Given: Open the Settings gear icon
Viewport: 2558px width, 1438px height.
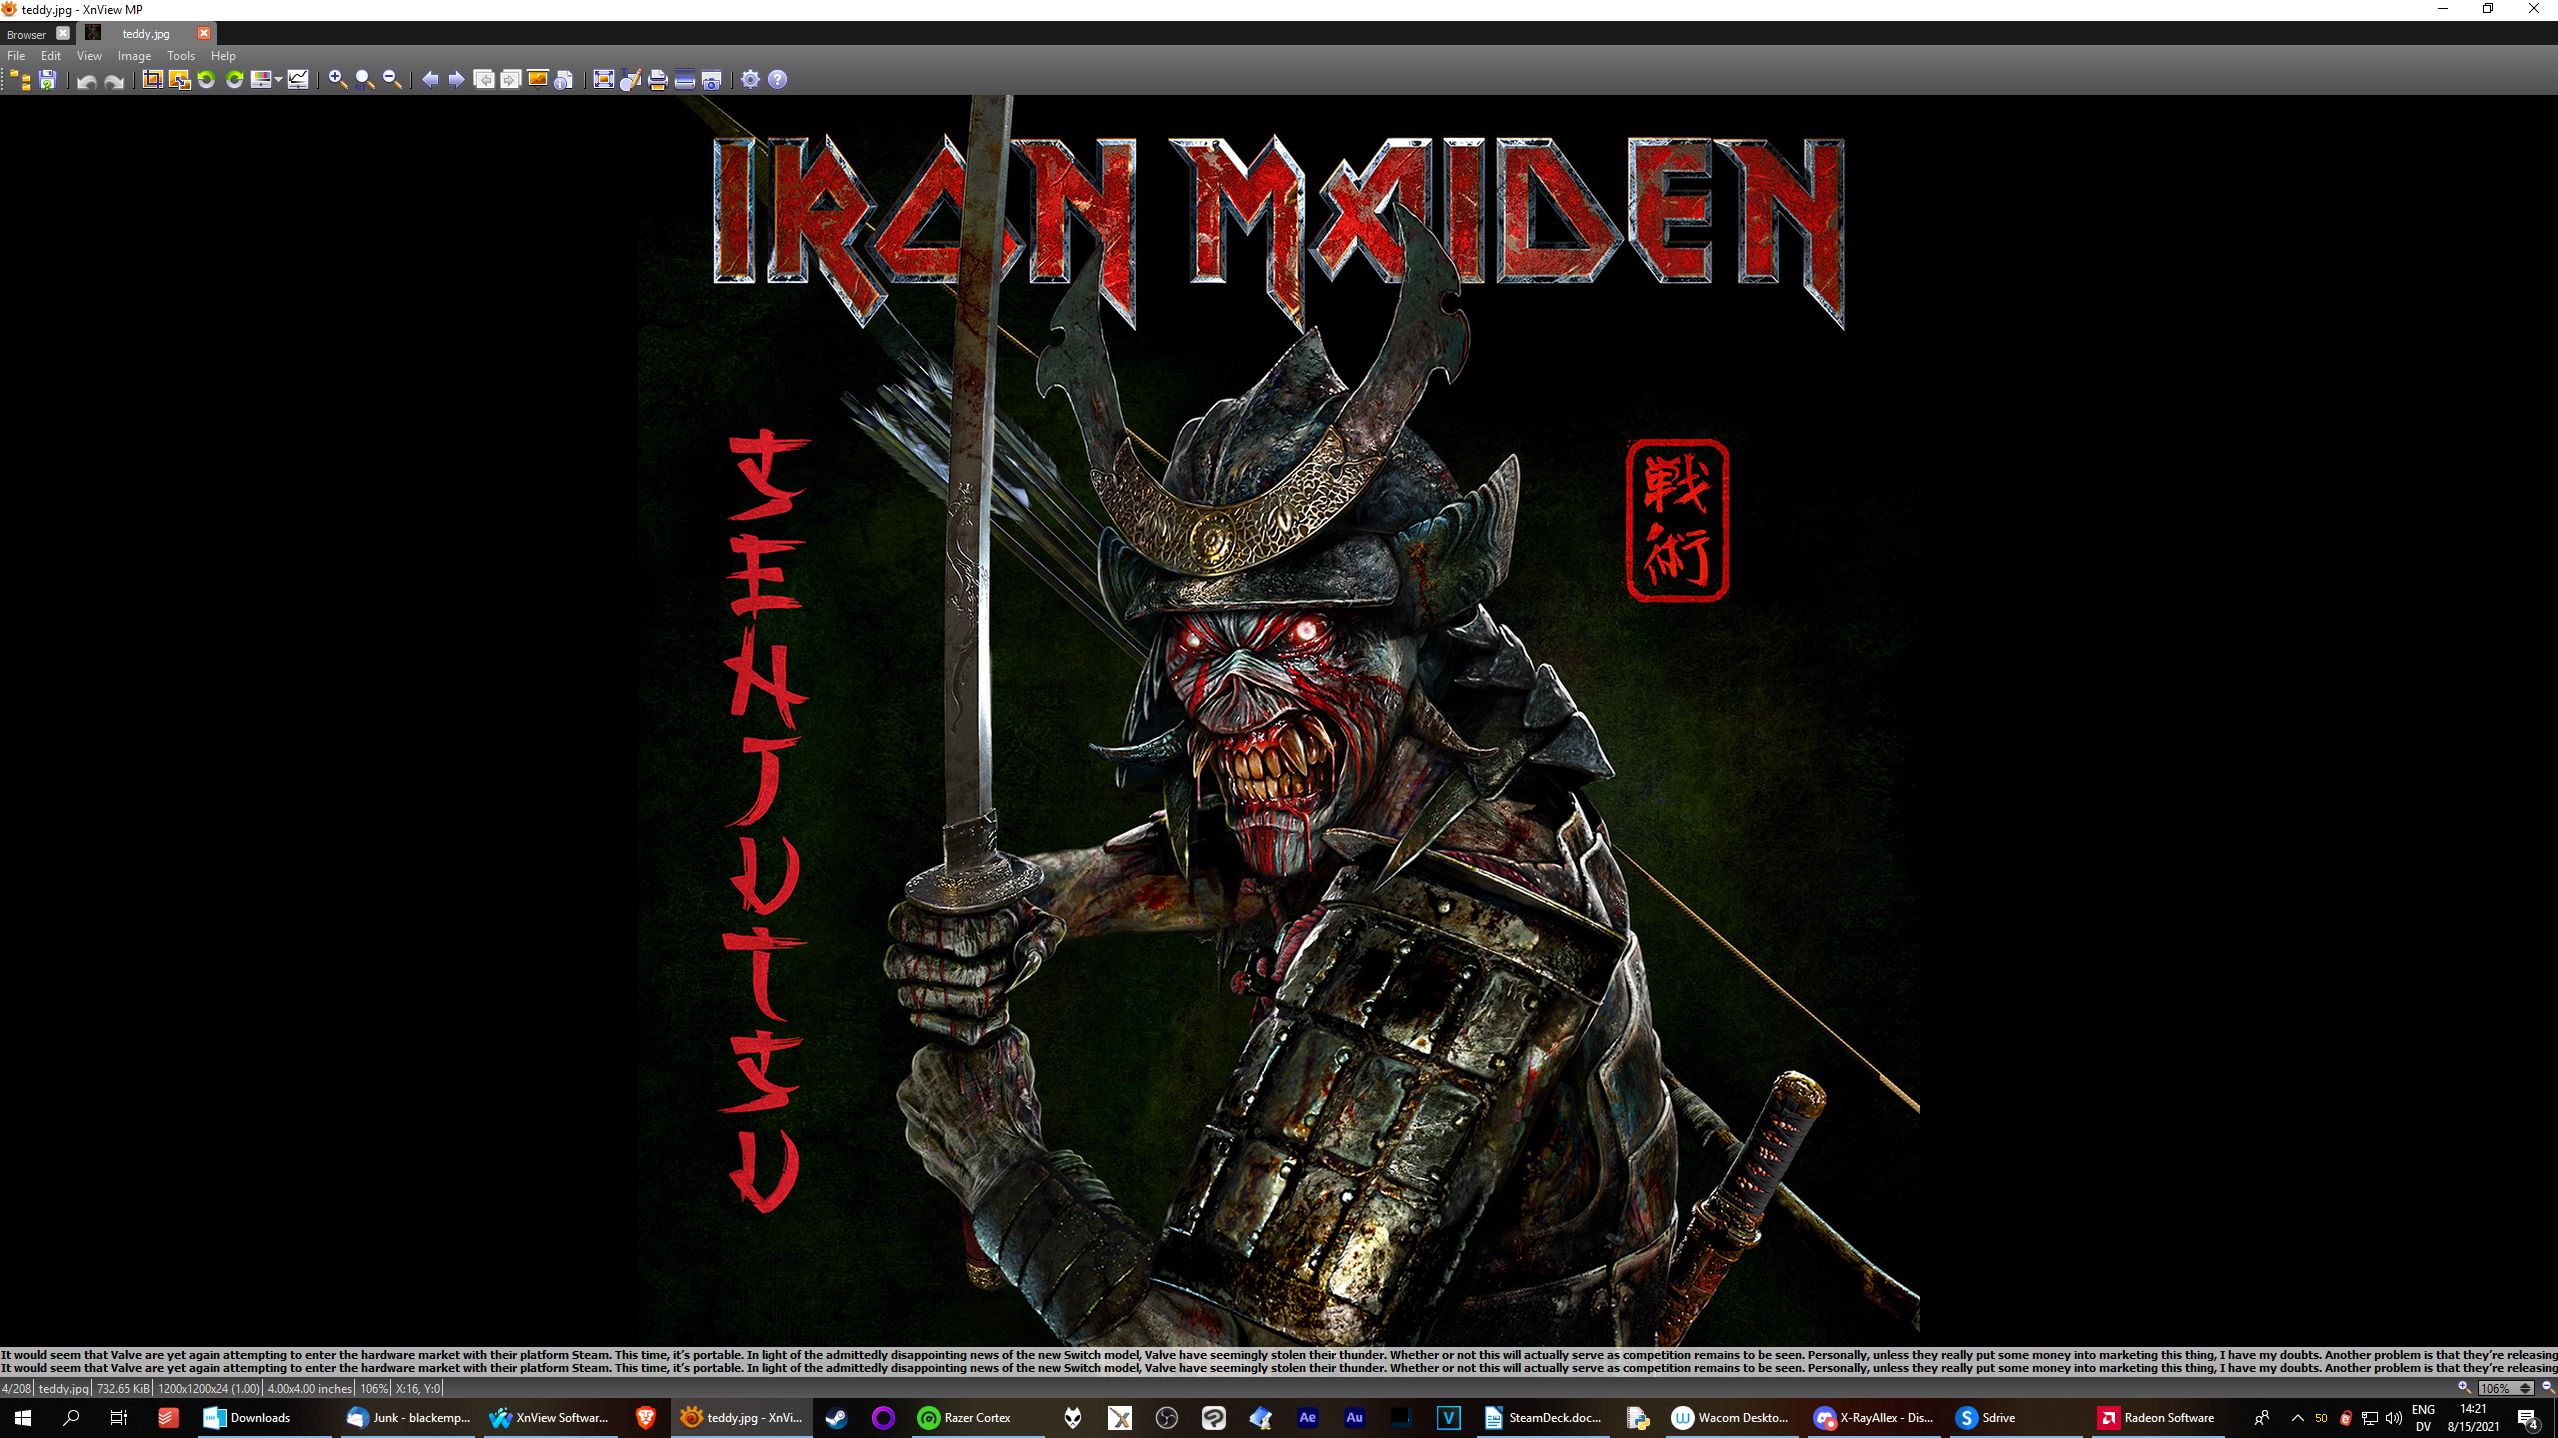Looking at the screenshot, I should coord(751,80).
